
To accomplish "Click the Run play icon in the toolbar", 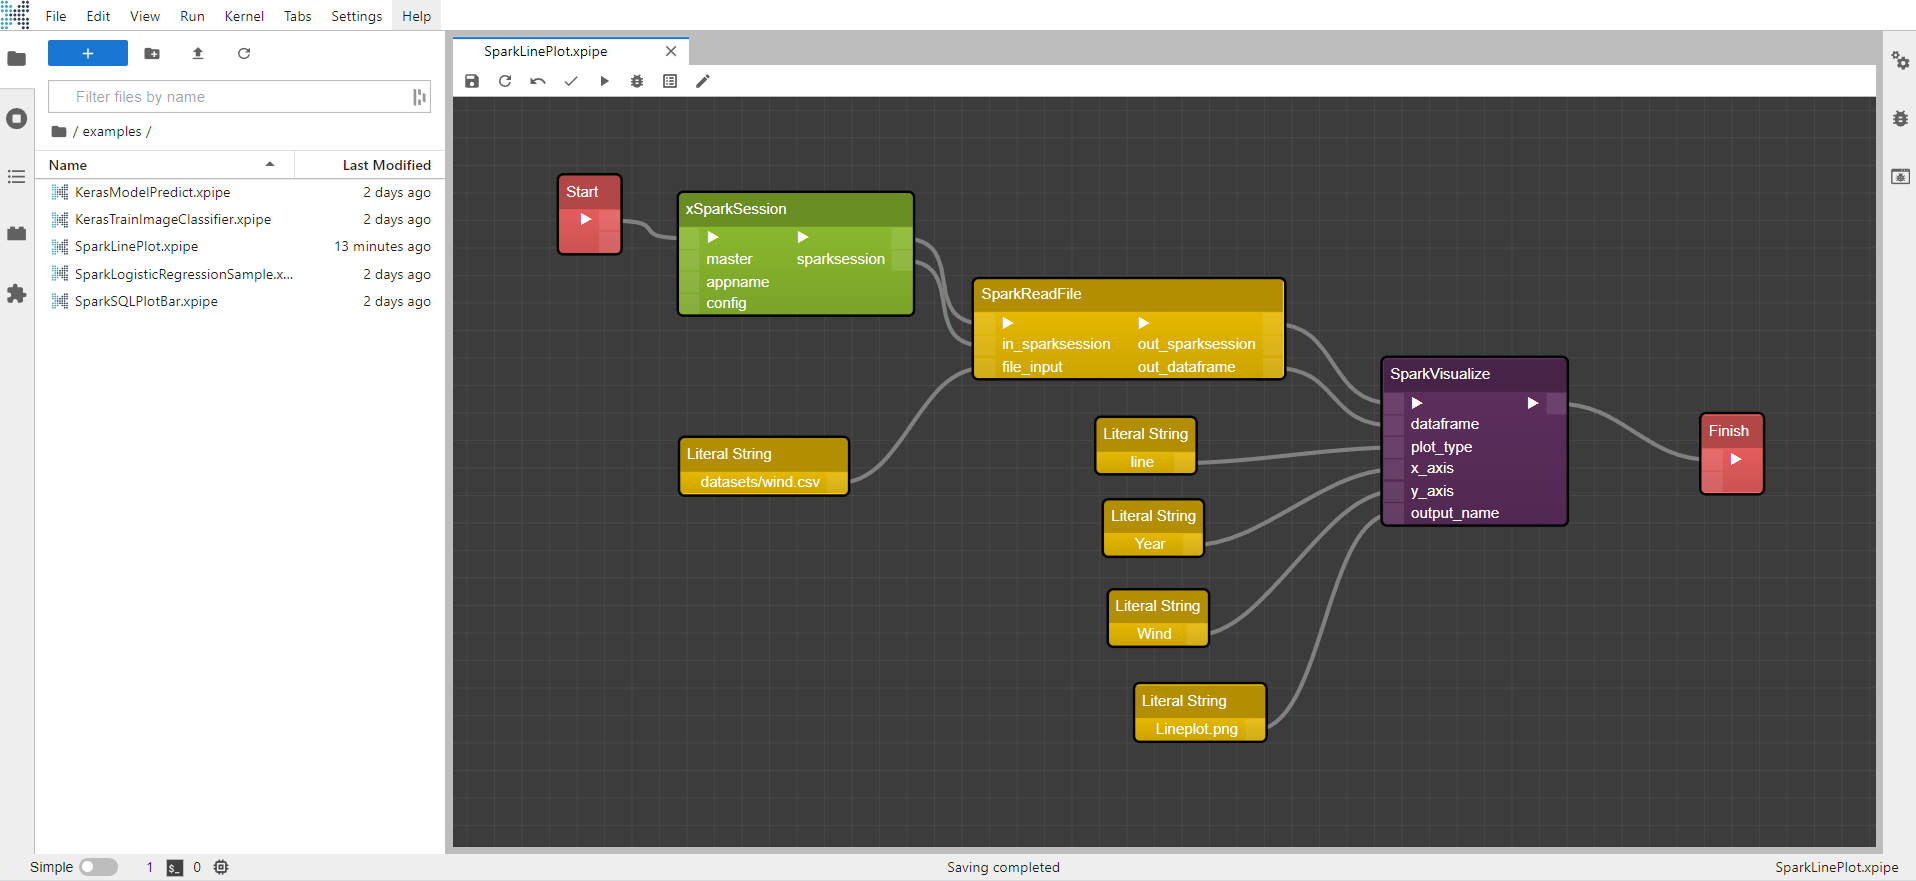I will pos(604,81).
